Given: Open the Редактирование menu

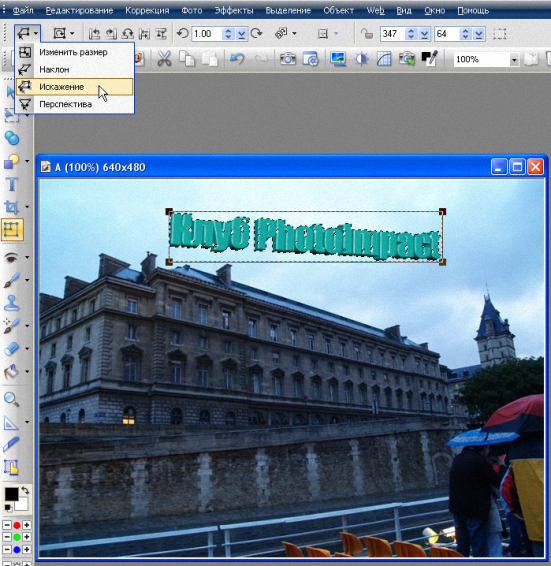Looking at the screenshot, I should (79, 10).
